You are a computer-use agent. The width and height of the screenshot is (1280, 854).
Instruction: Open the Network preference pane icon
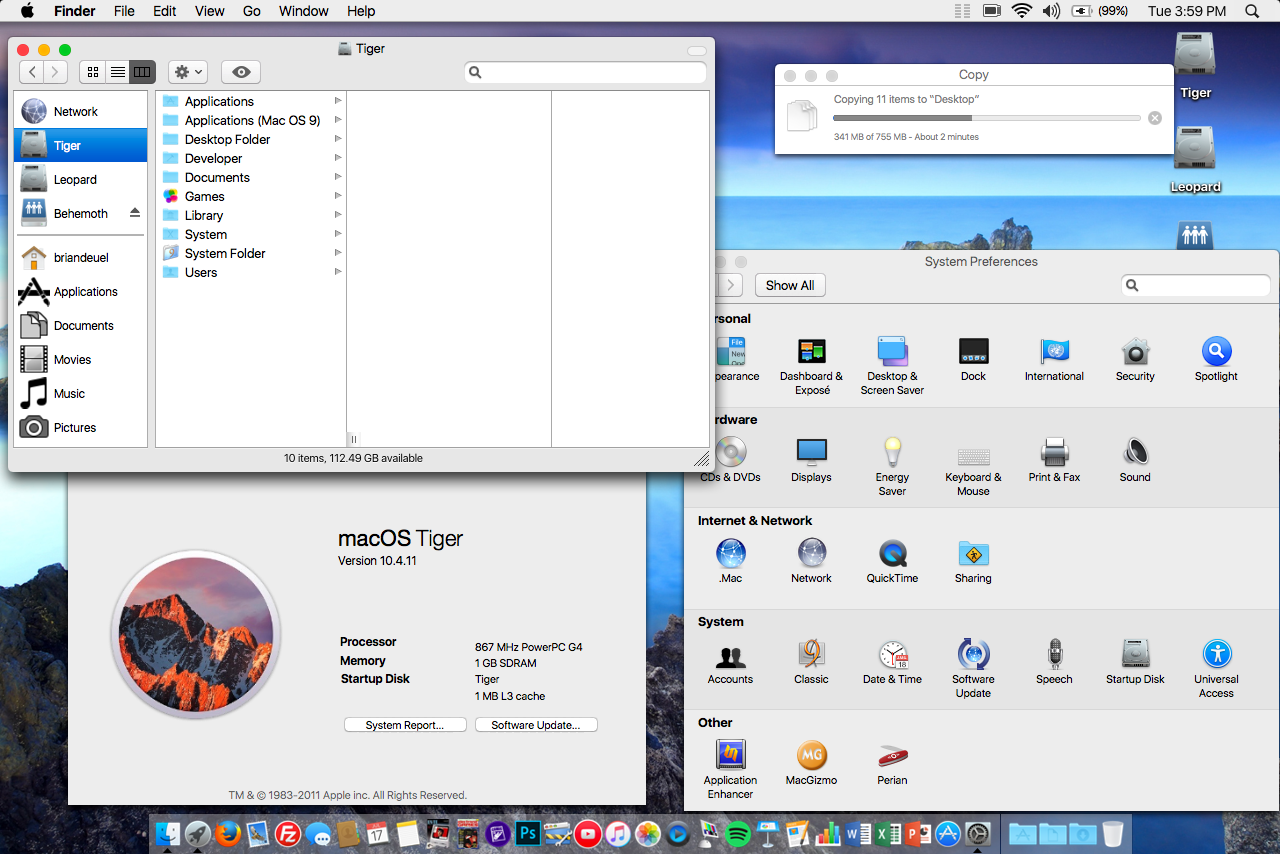click(811, 553)
